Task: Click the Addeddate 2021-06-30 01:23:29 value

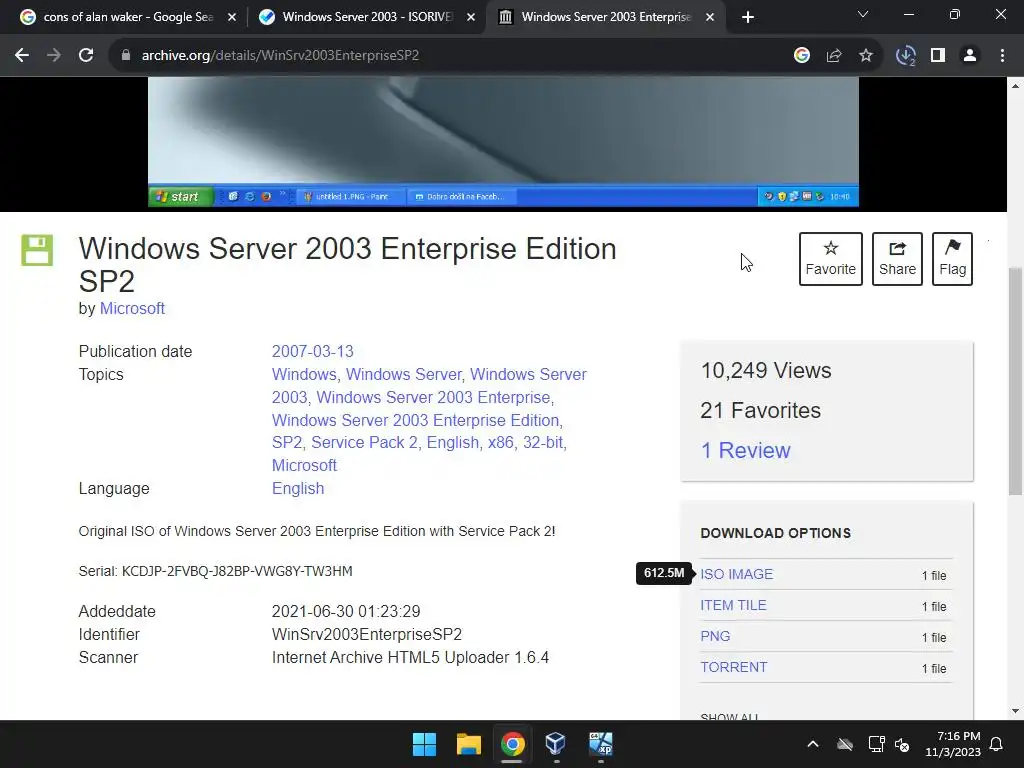Action: point(346,611)
